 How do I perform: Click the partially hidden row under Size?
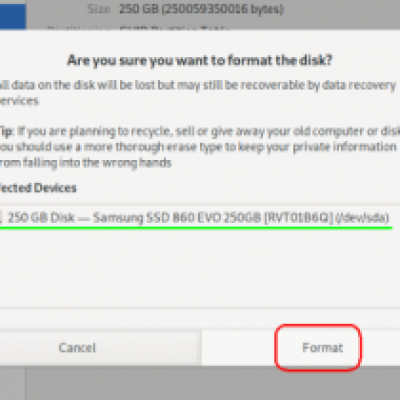click(x=138, y=28)
